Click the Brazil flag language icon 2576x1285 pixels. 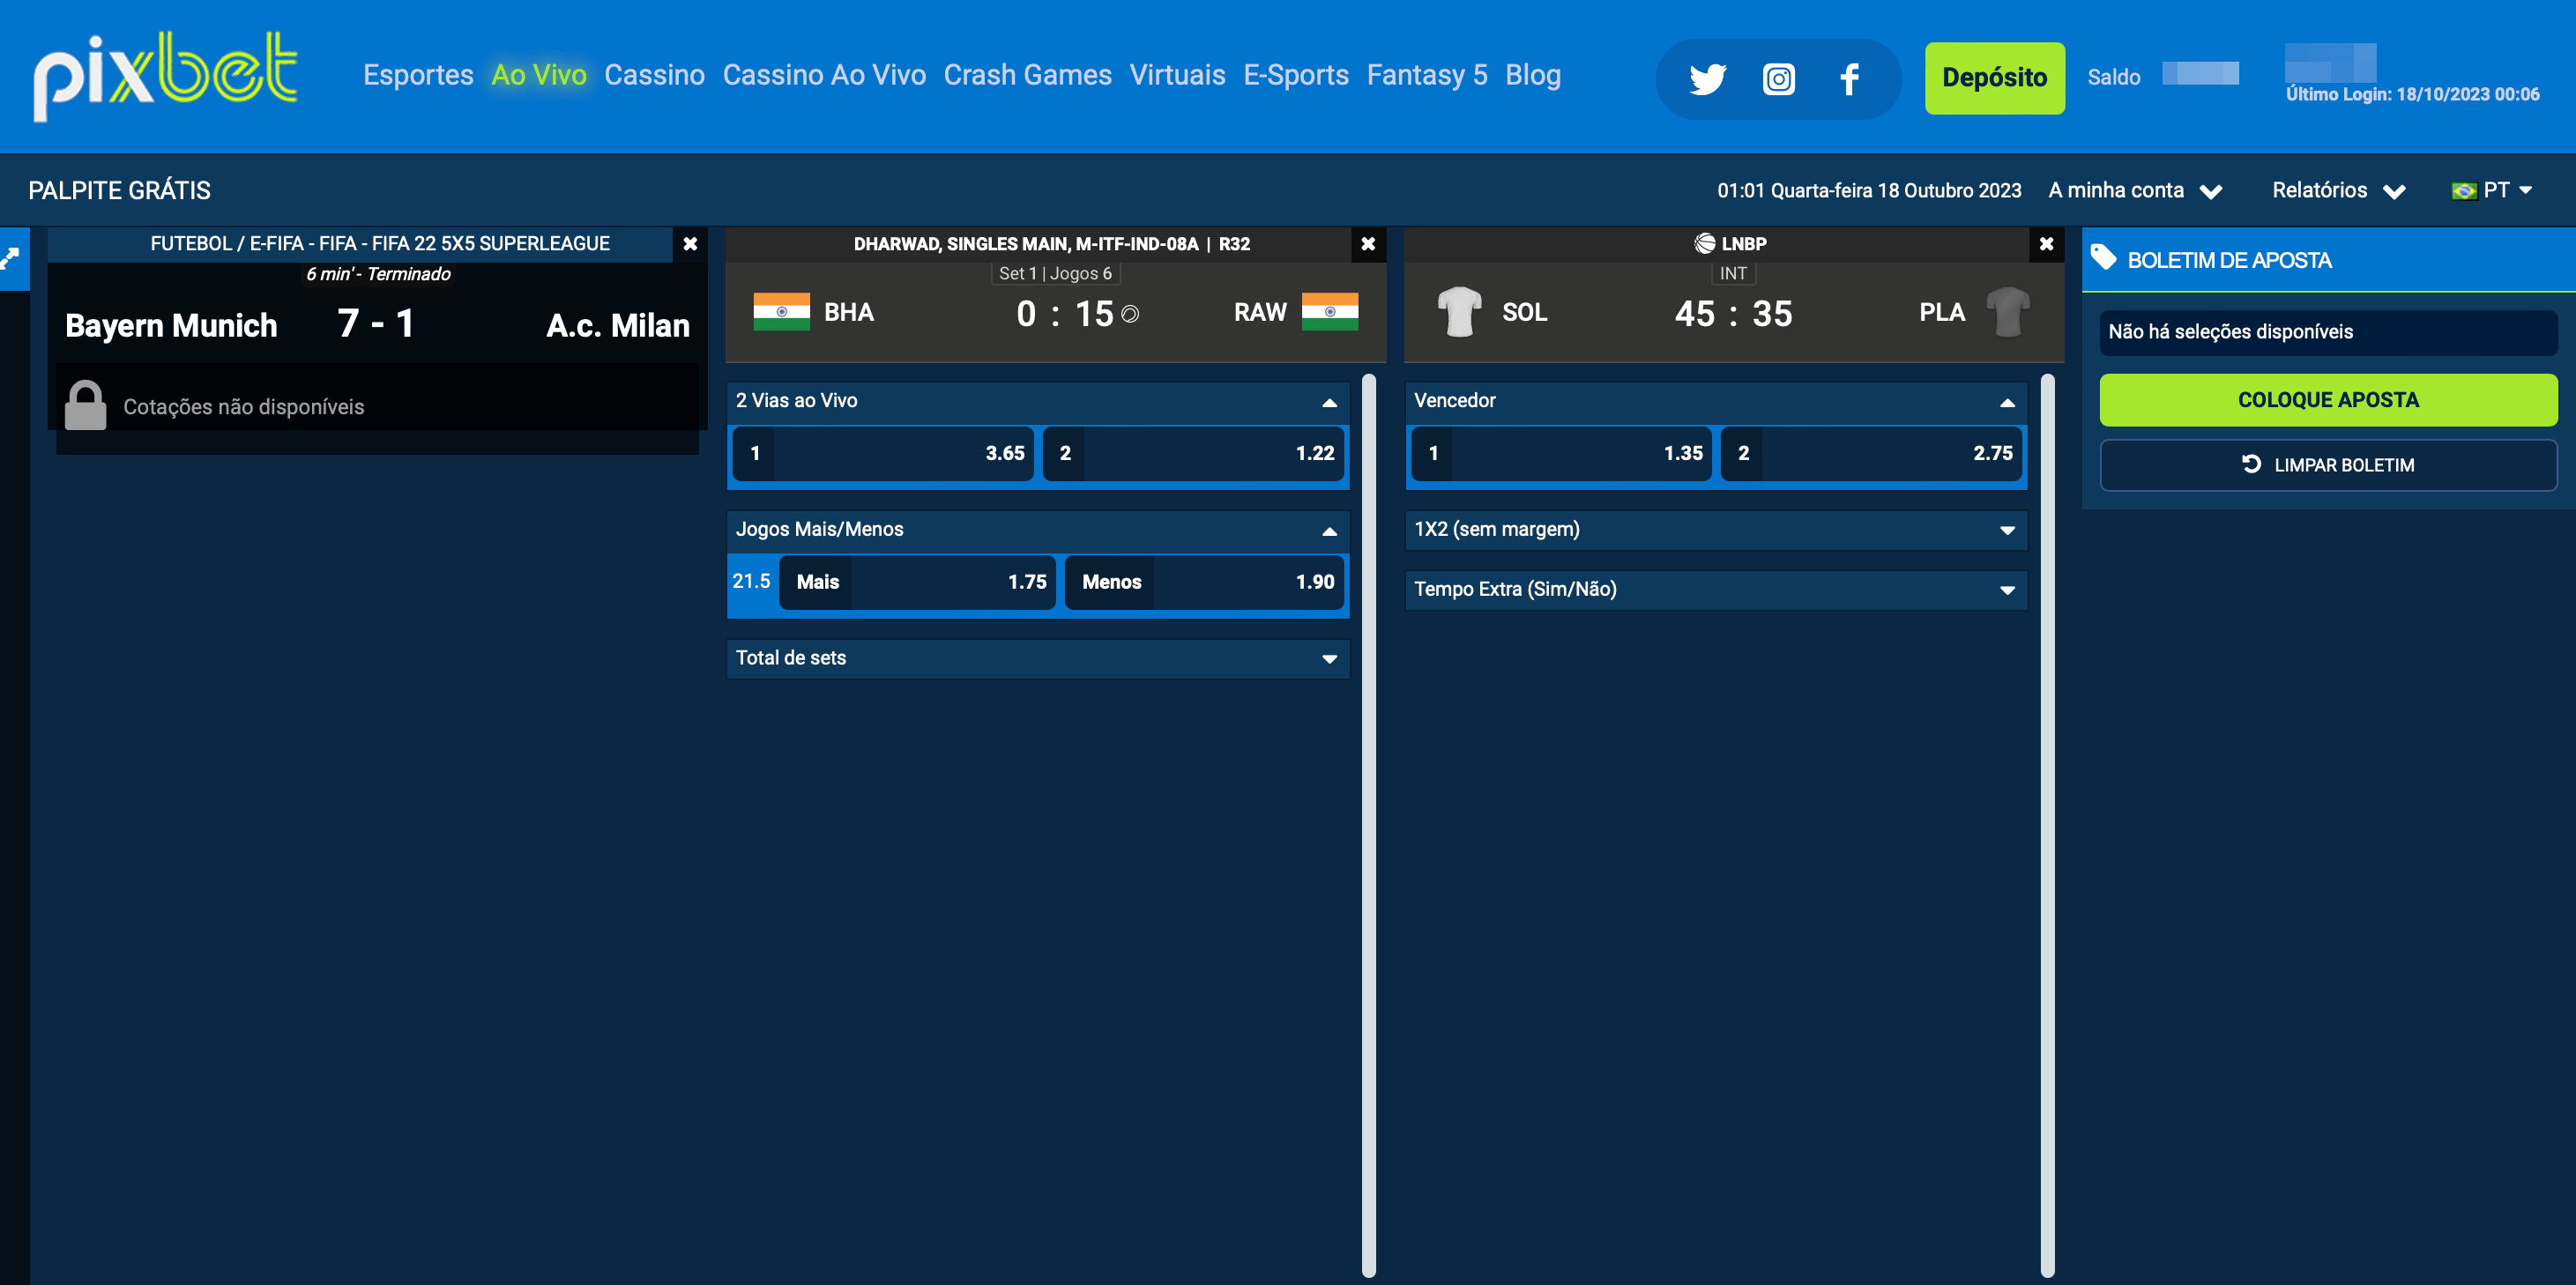[x=2463, y=191]
